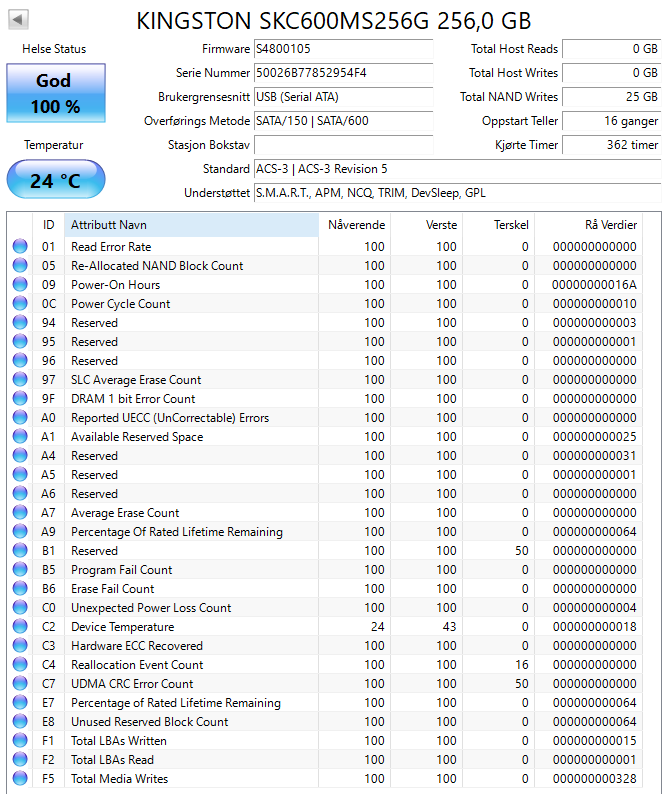Click the Serie Nummer field
The image size is (667, 794).
[x=343, y=73]
